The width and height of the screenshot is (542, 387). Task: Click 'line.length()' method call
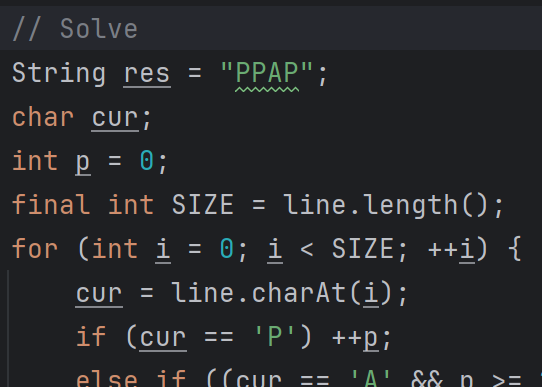pyautogui.click(x=386, y=205)
